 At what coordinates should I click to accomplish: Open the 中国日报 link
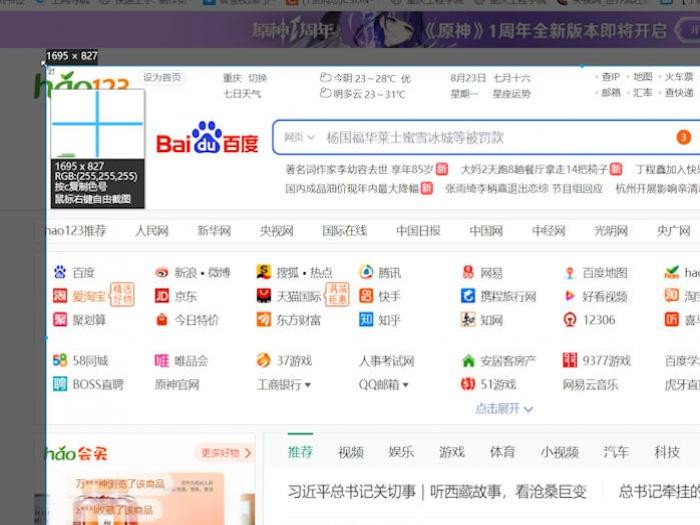(x=418, y=231)
